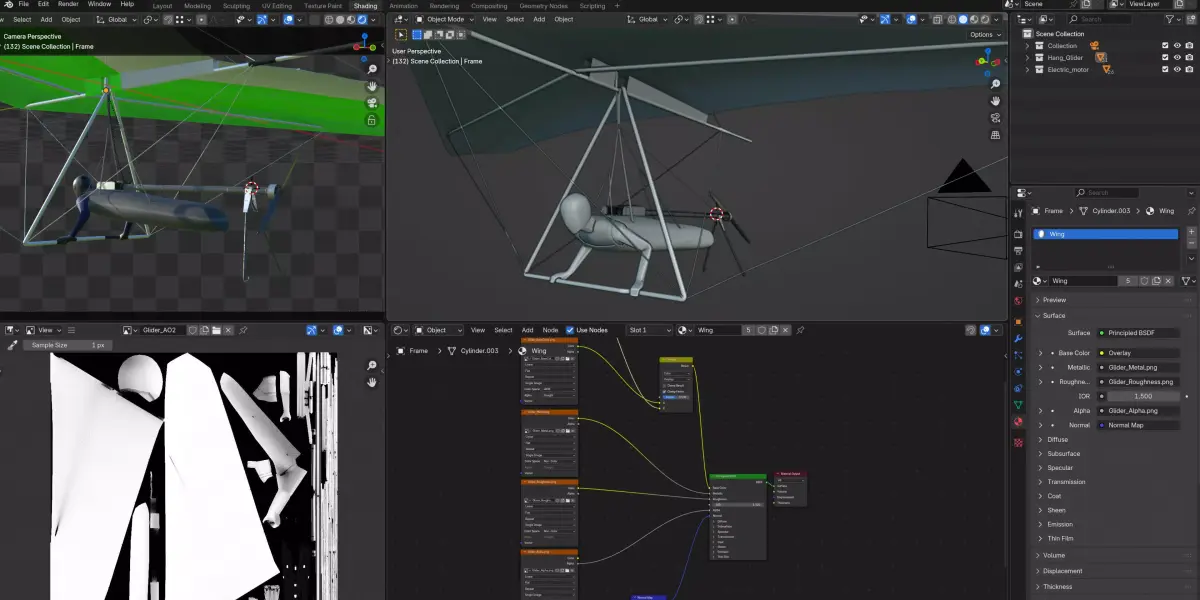Click the Principled BSDF surface button
The image size is (1200, 600).
coord(1137,333)
